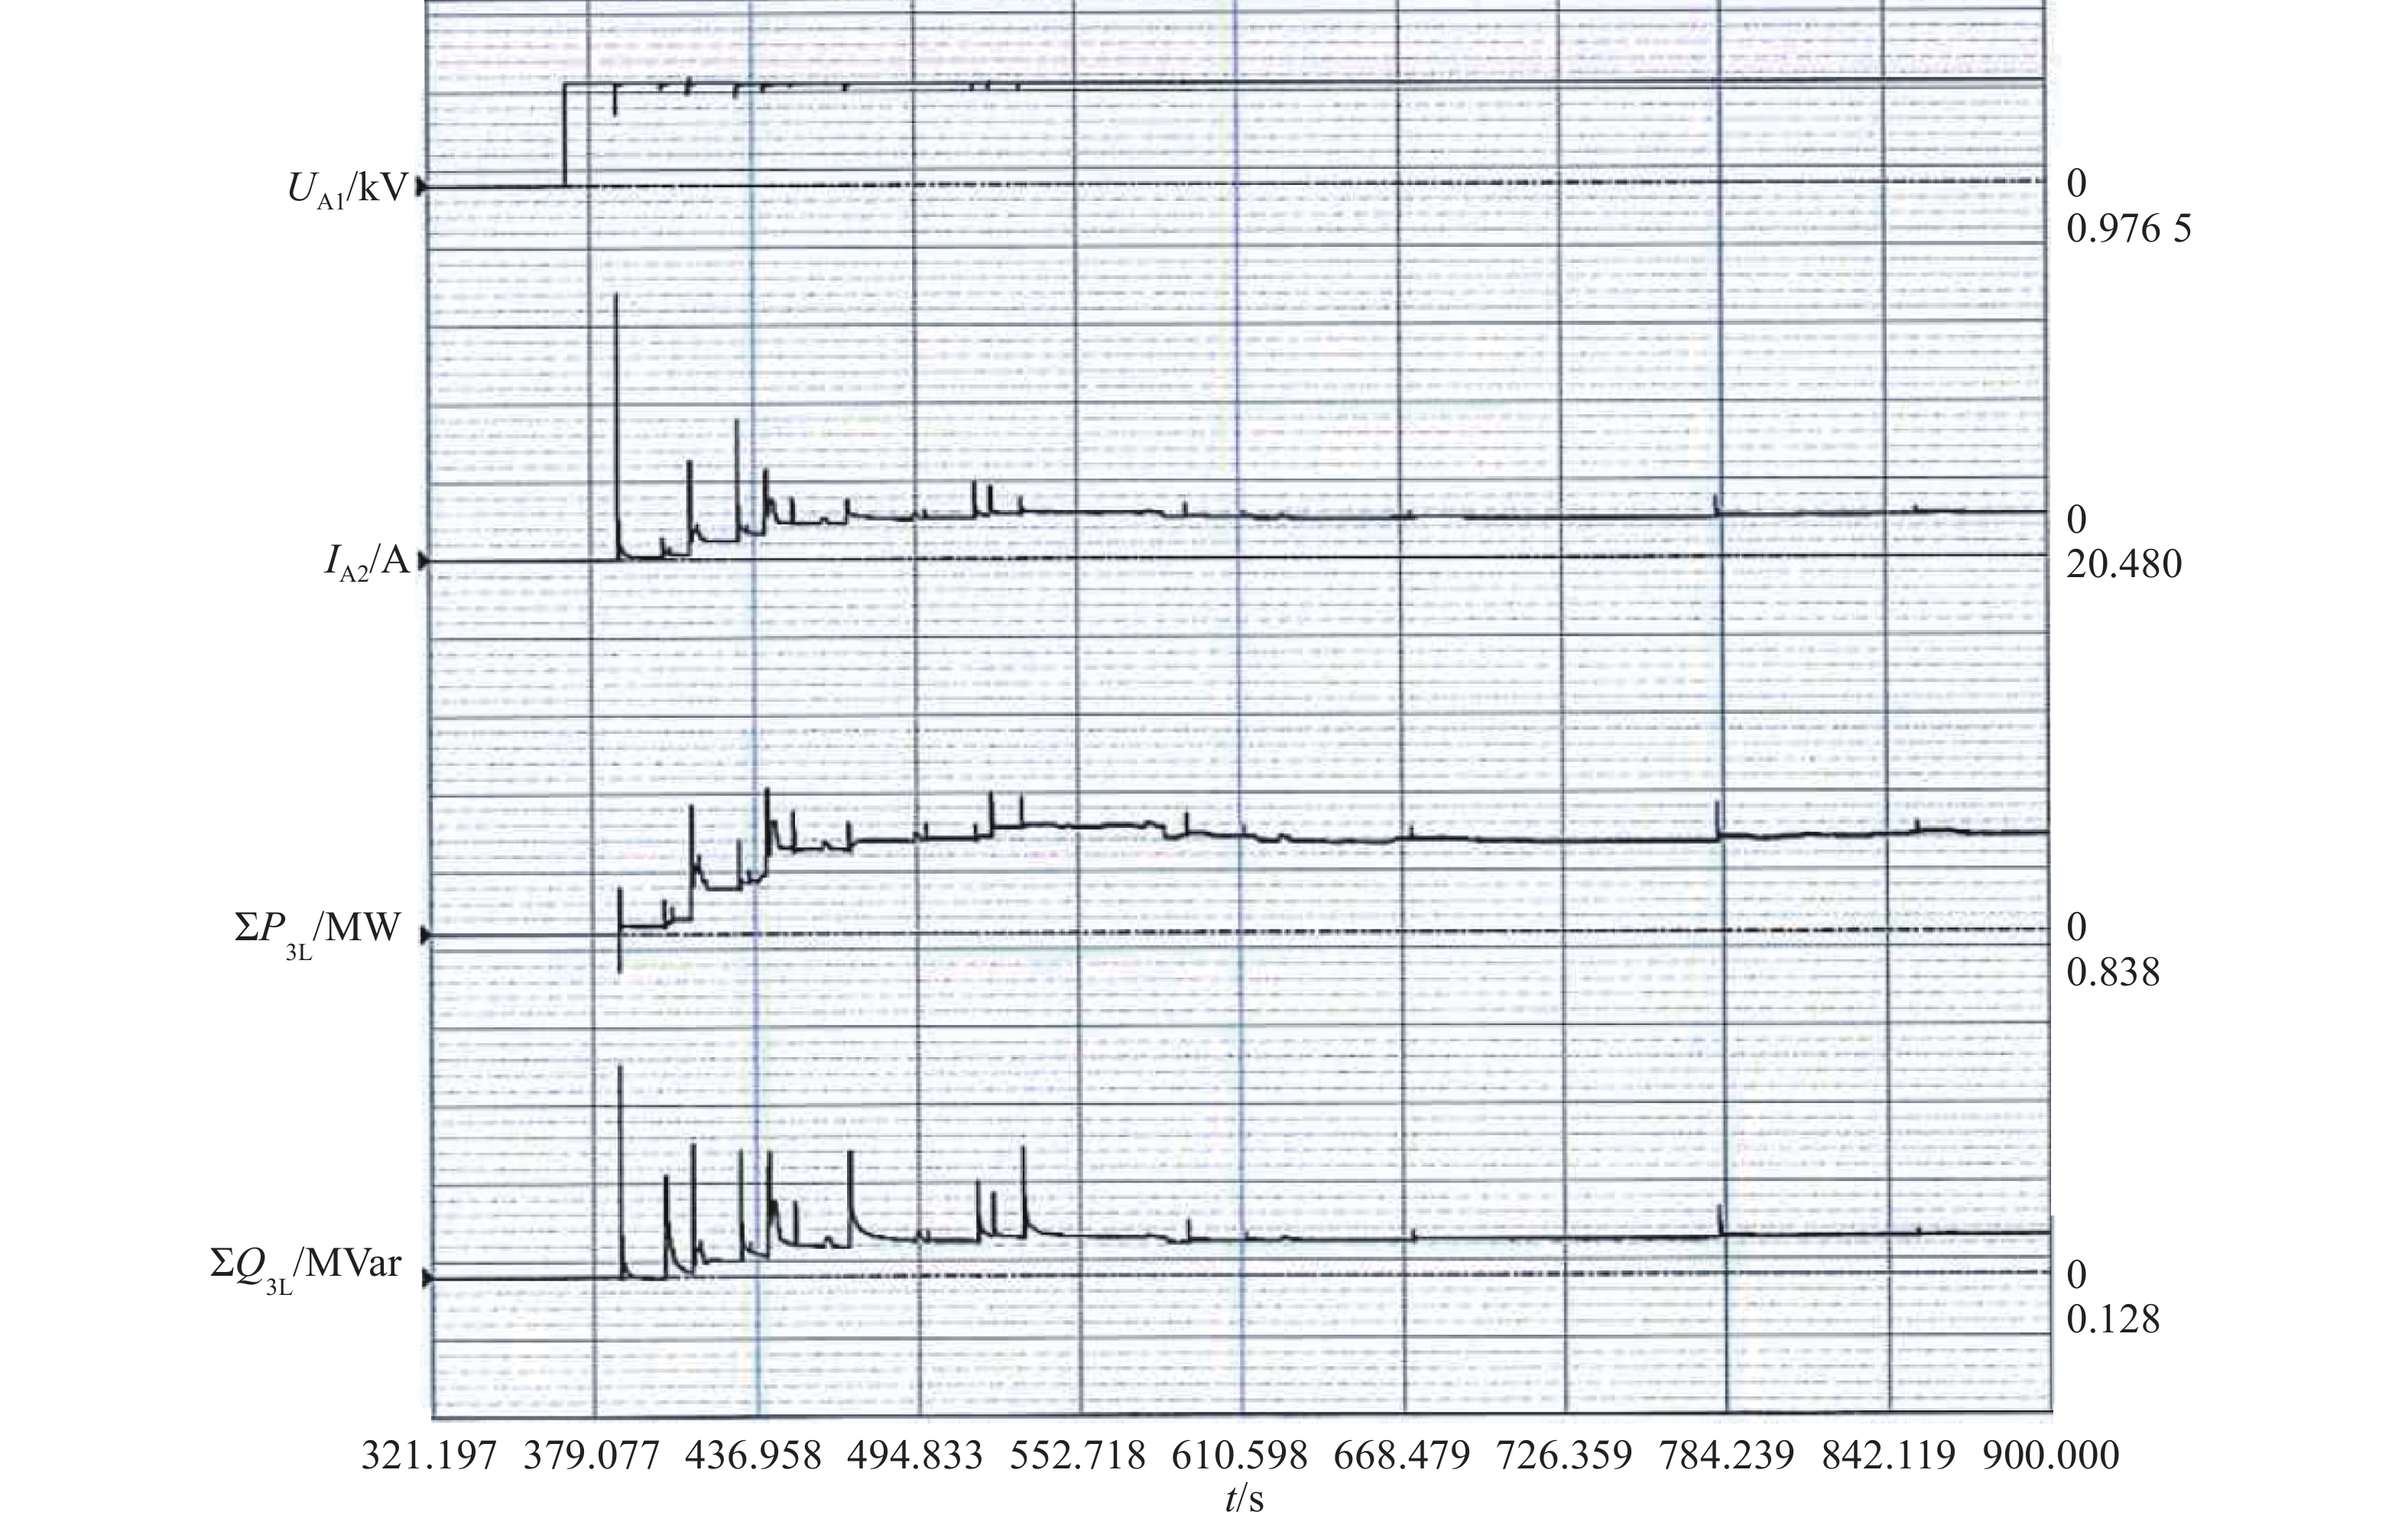
Task: Click the ΣP3L/MW channel label
Action: [x=318, y=931]
